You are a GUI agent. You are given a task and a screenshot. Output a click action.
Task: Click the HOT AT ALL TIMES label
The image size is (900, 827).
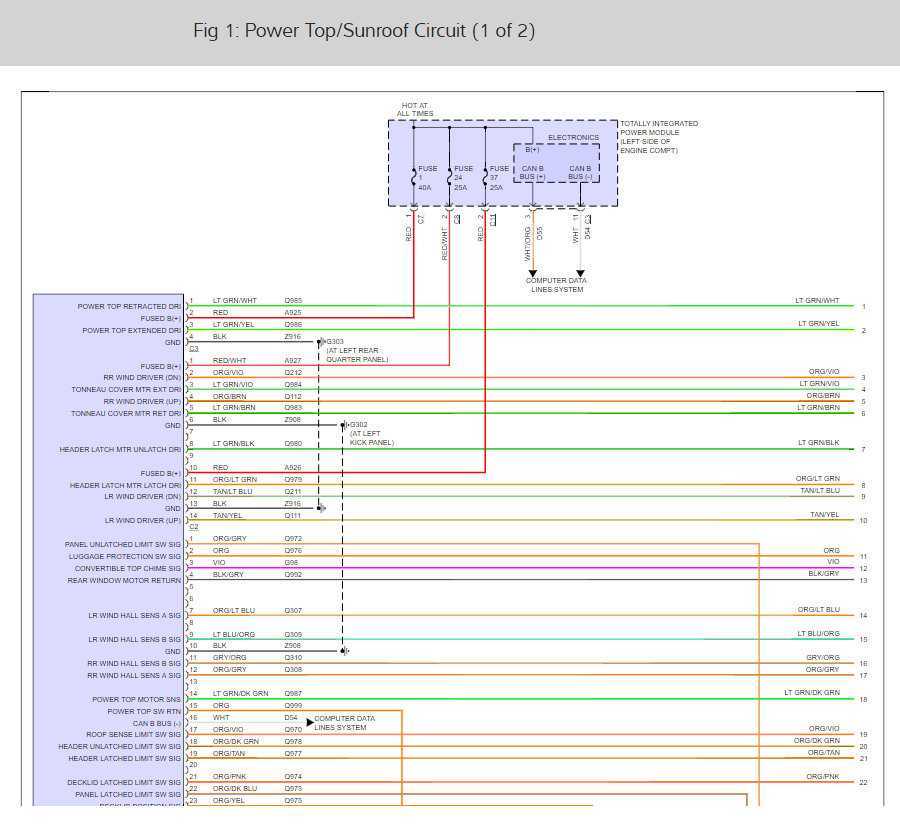(x=415, y=110)
